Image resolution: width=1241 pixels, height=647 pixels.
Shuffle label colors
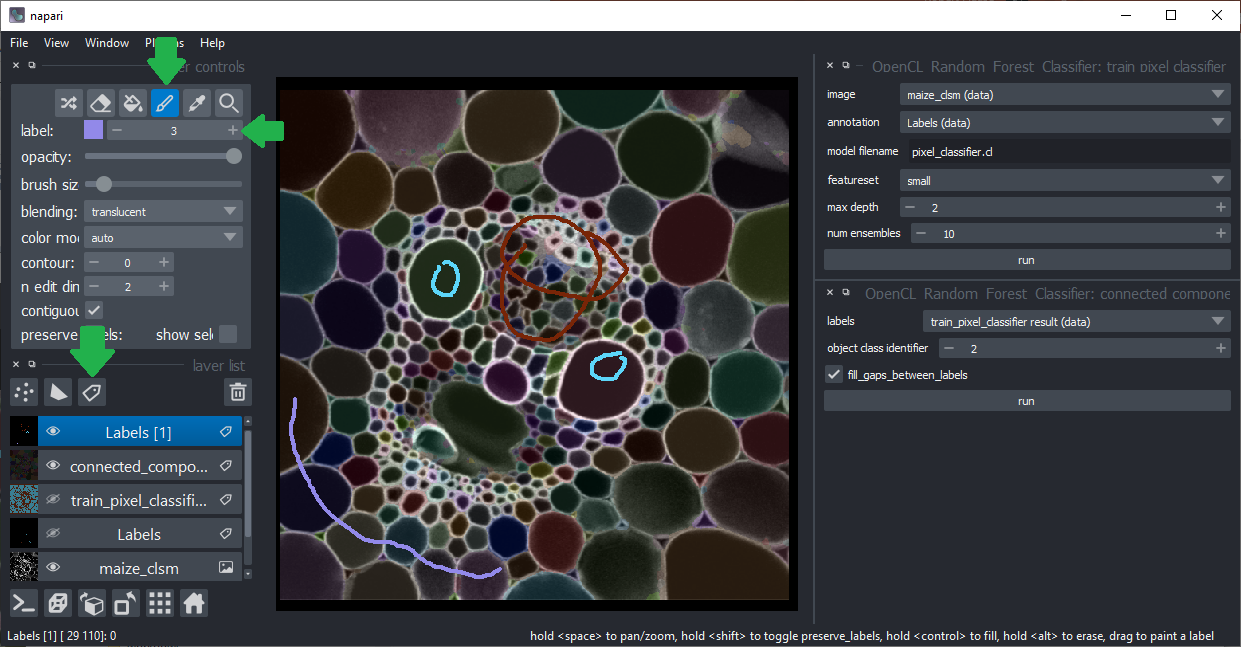tap(68, 103)
